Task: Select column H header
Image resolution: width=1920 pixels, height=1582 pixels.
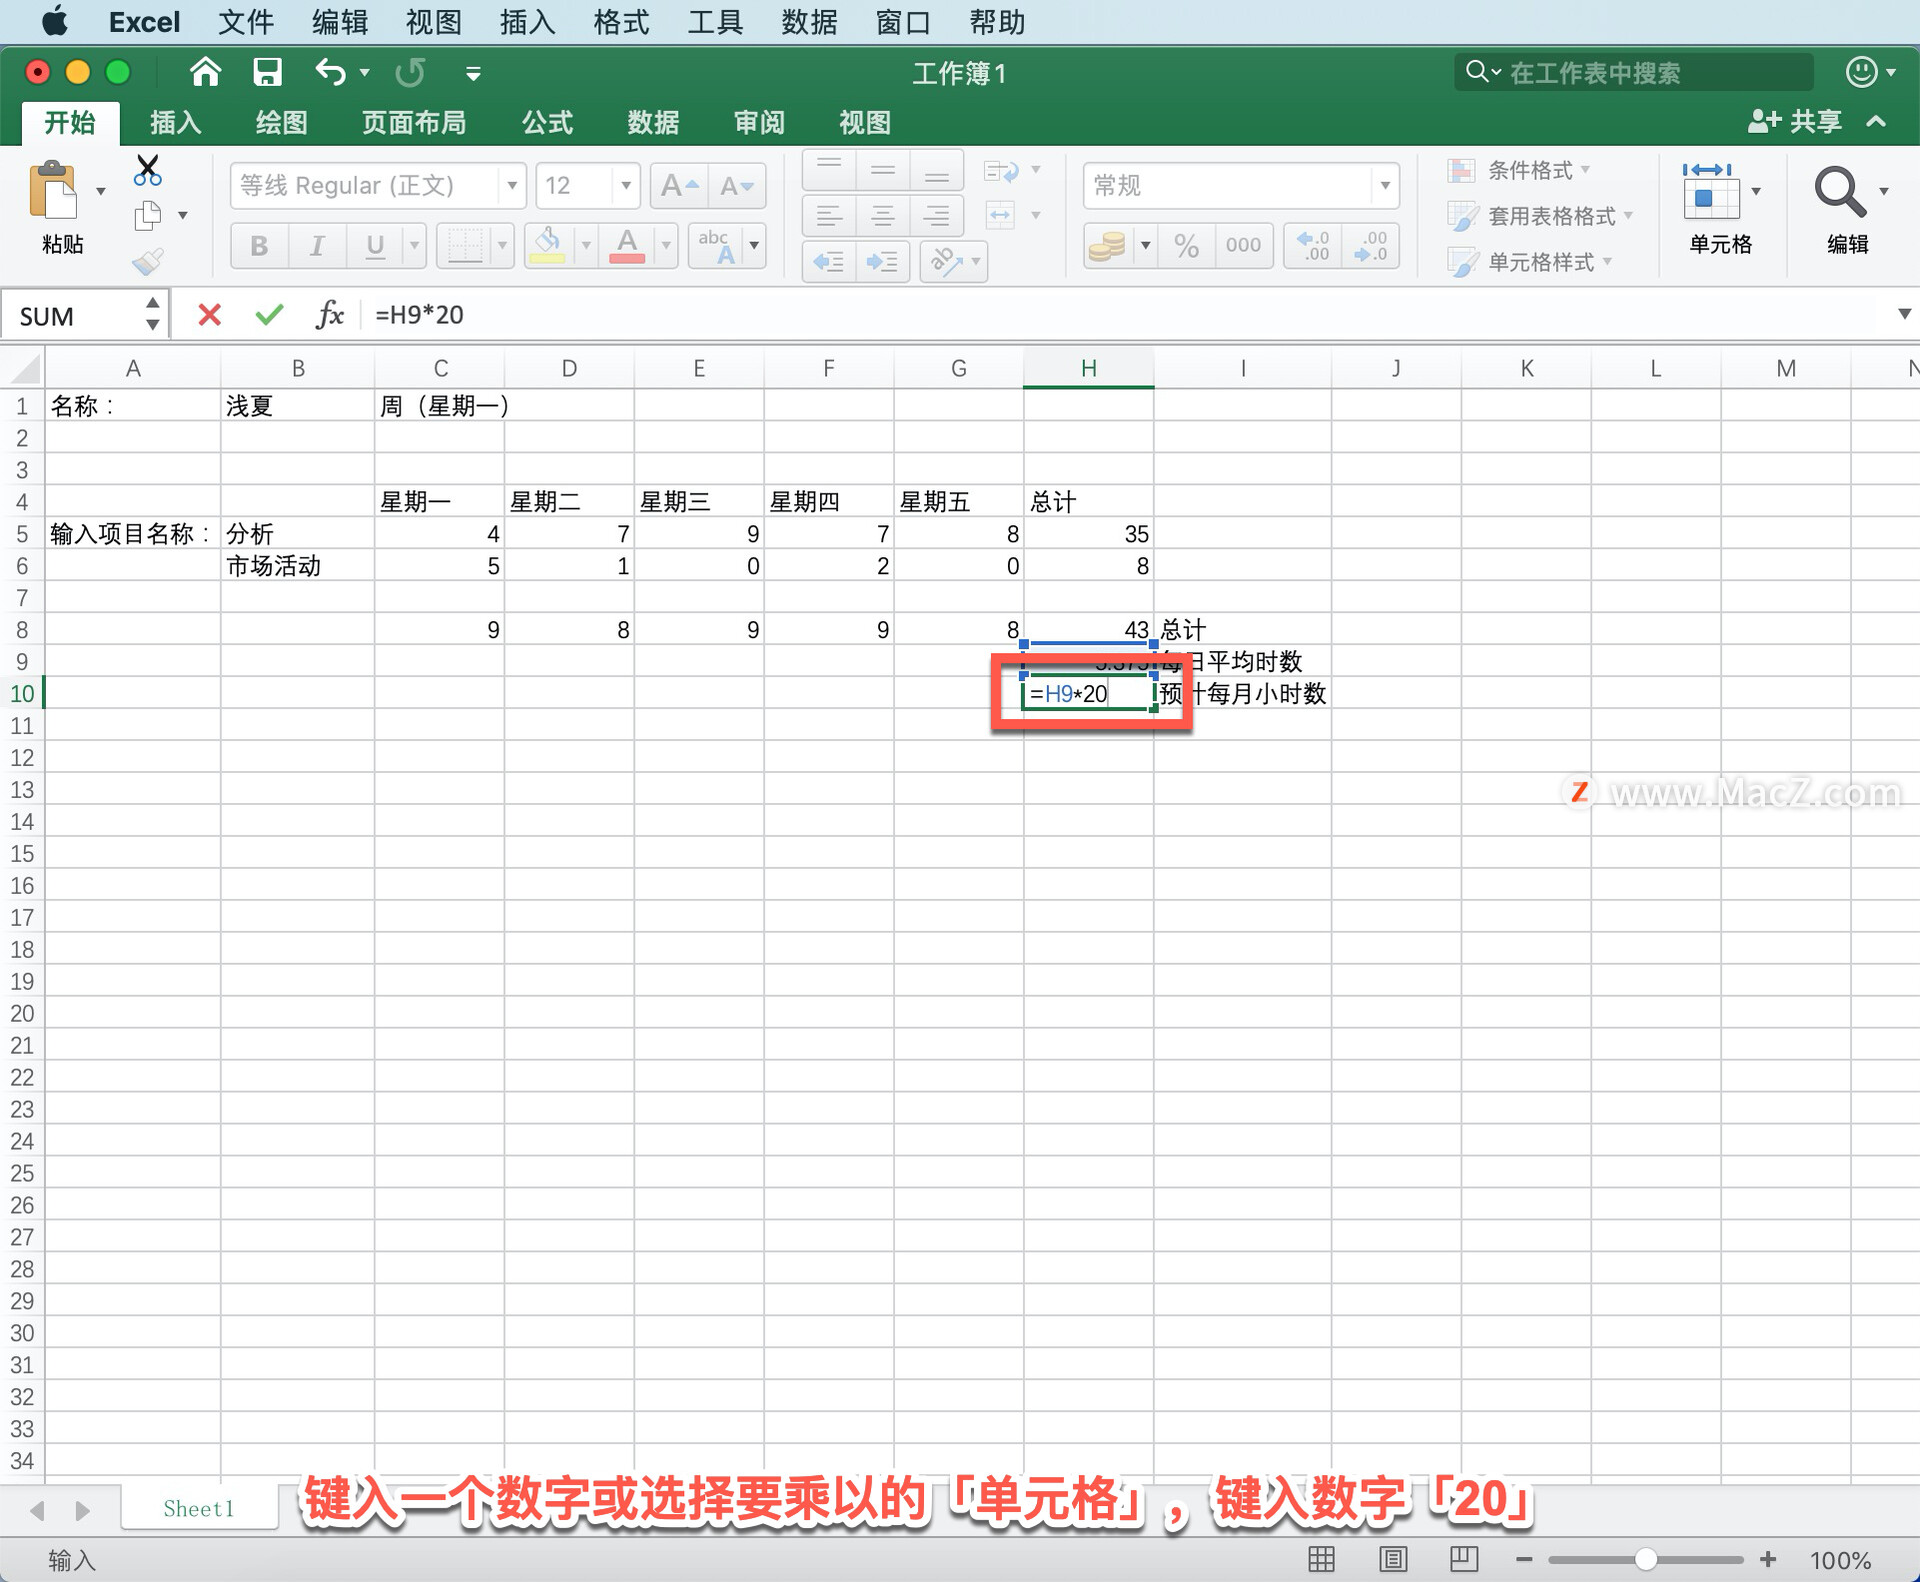Action: click(x=1089, y=368)
